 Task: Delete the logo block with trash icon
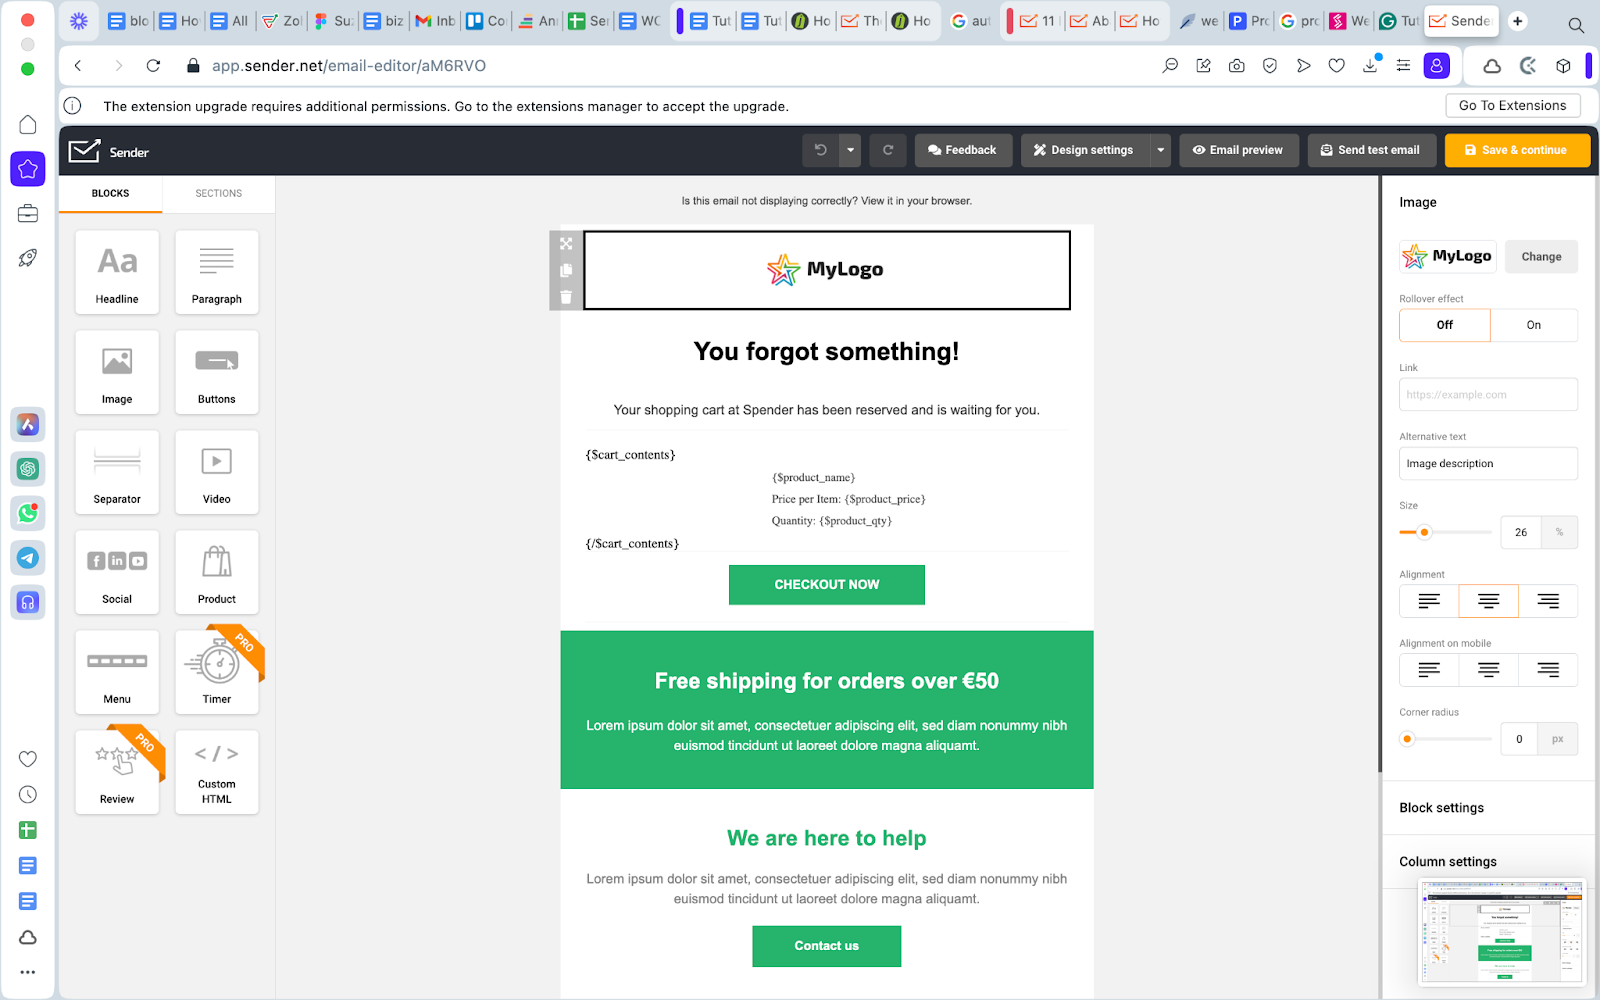click(x=566, y=297)
